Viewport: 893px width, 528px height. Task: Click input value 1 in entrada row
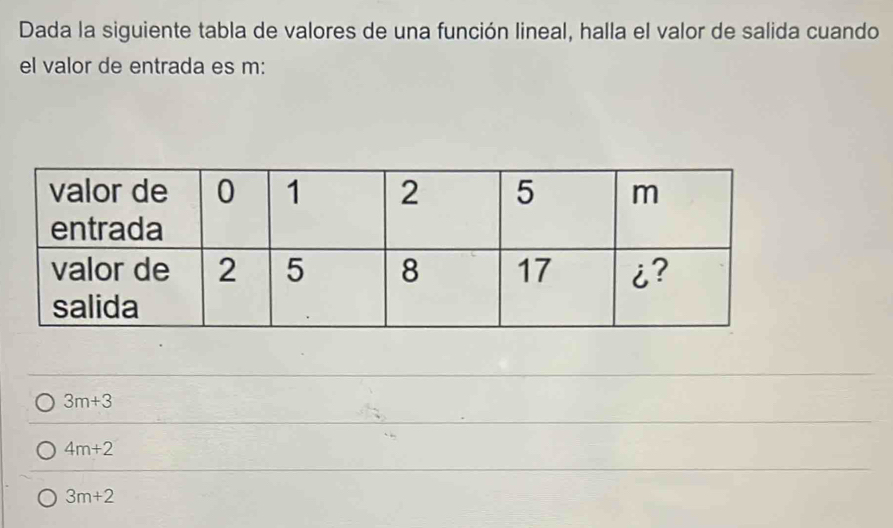294,194
